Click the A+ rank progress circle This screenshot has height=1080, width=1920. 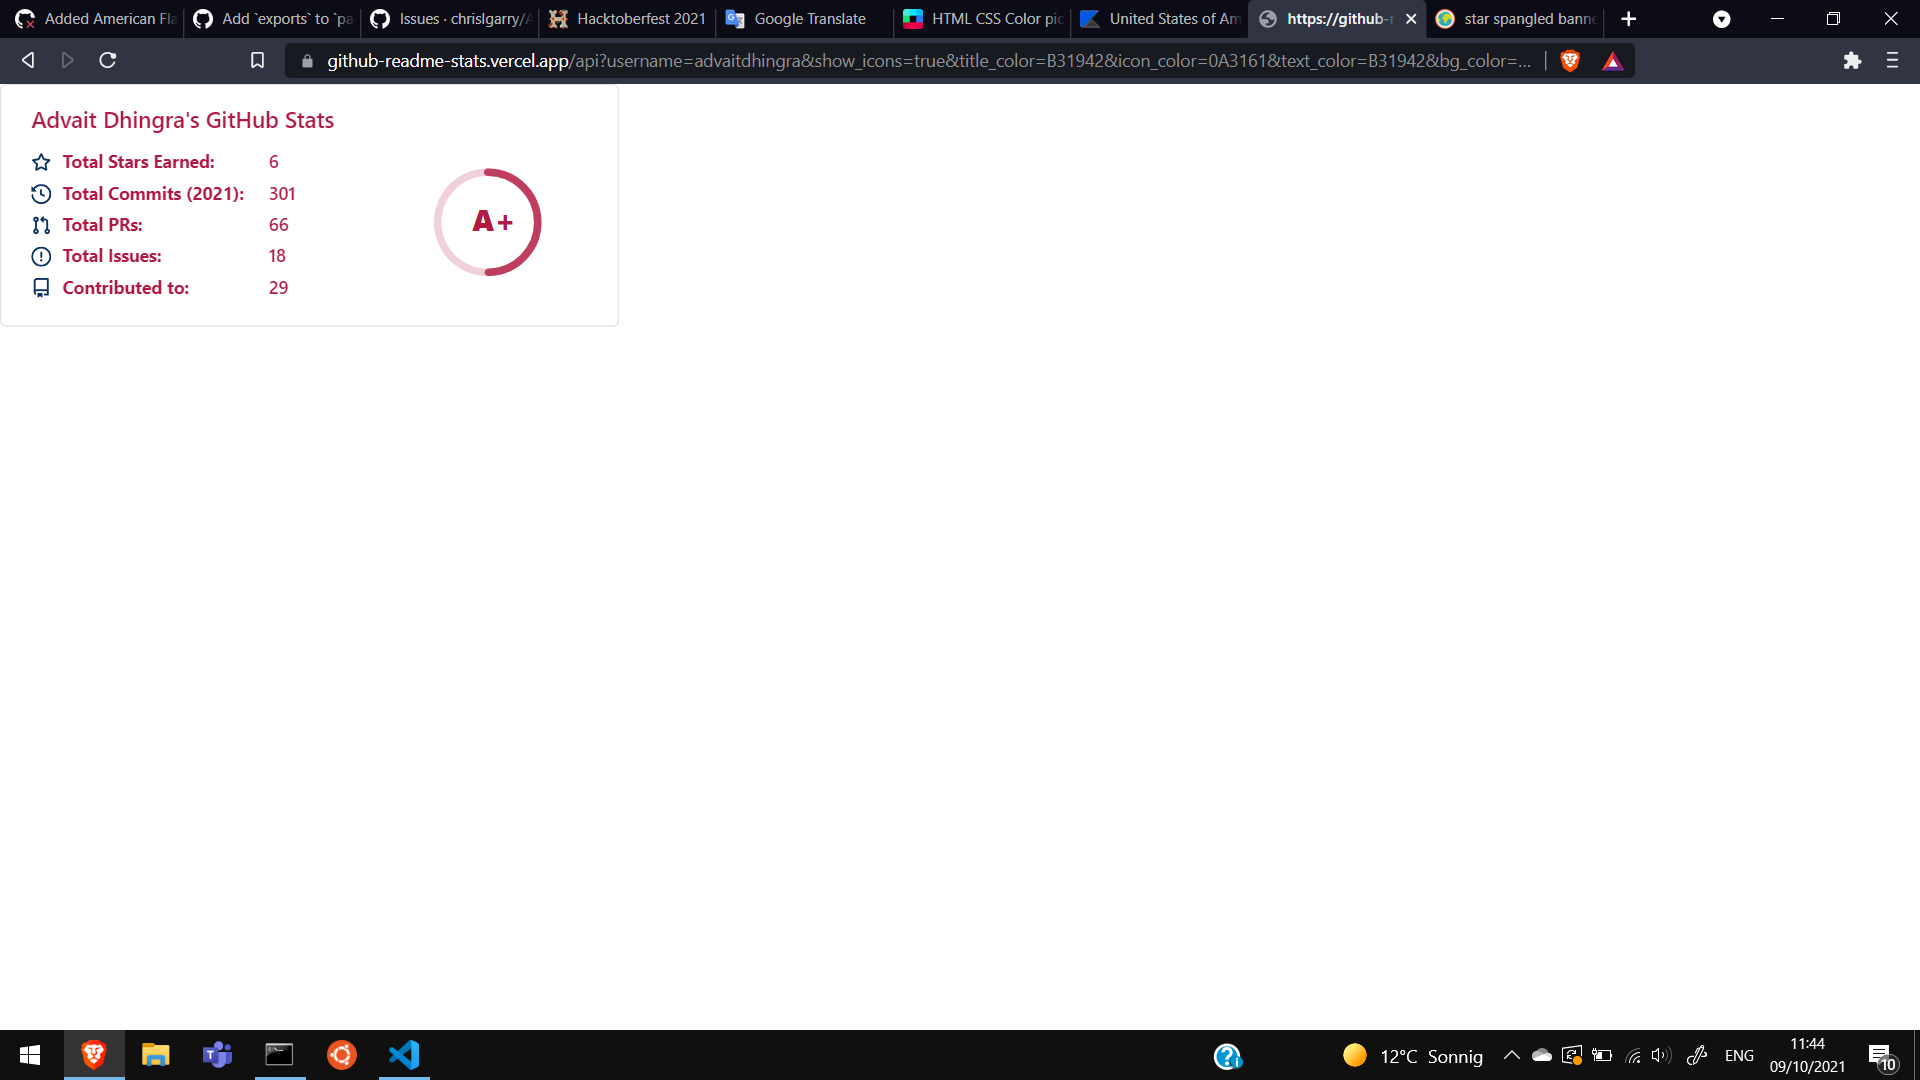pos(488,222)
